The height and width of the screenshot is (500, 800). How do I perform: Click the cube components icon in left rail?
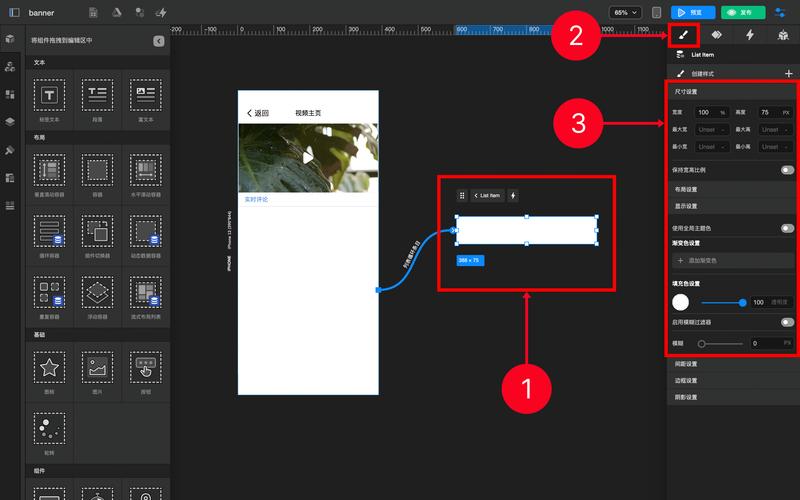coord(10,39)
